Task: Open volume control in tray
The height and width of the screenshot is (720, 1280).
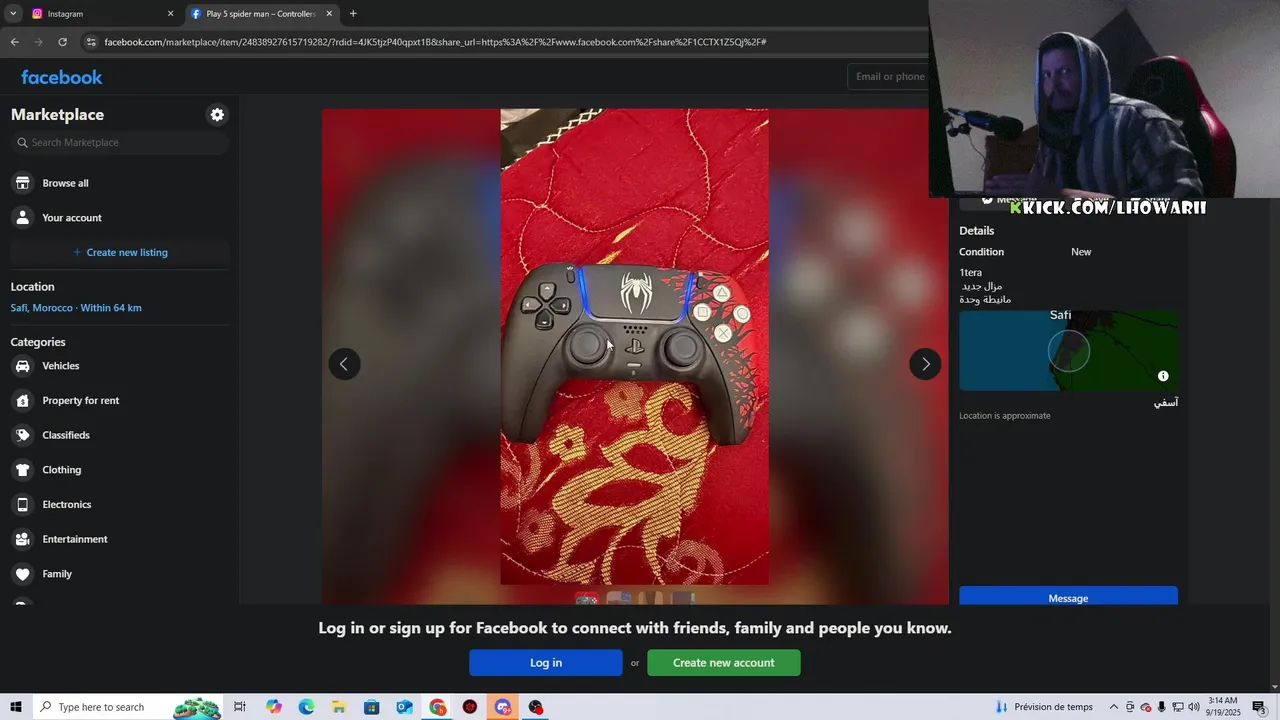Action: click(x=1194, y=707)
